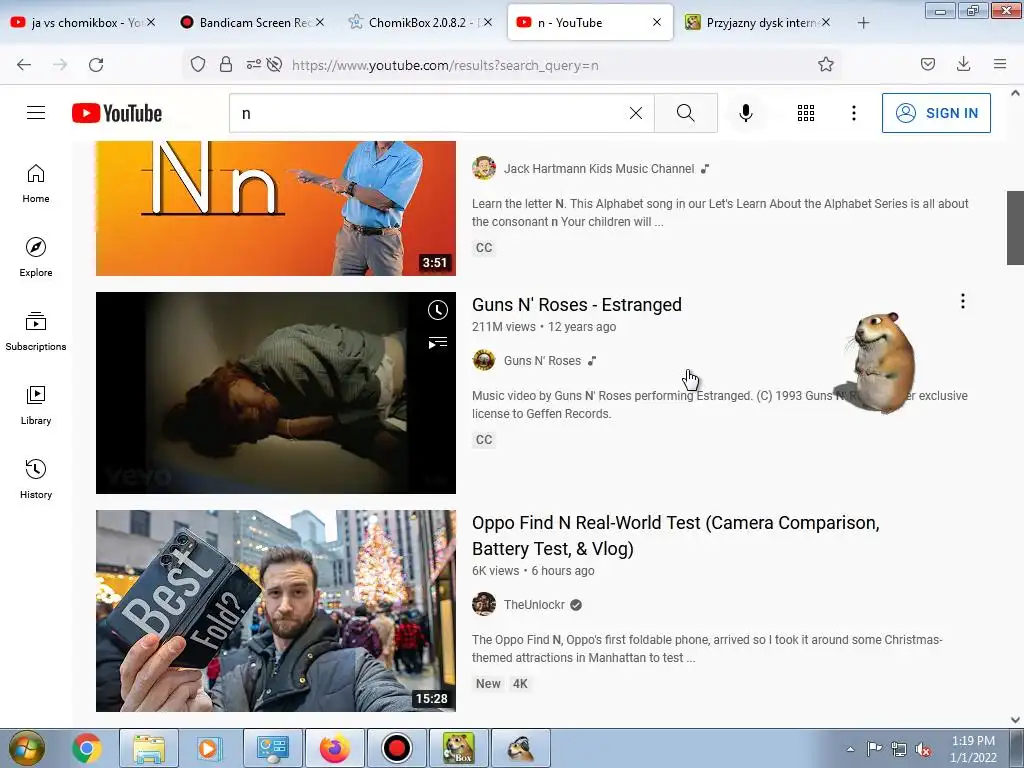
Task: Click the scrollbar down arrow
Action: point(1015,720)
